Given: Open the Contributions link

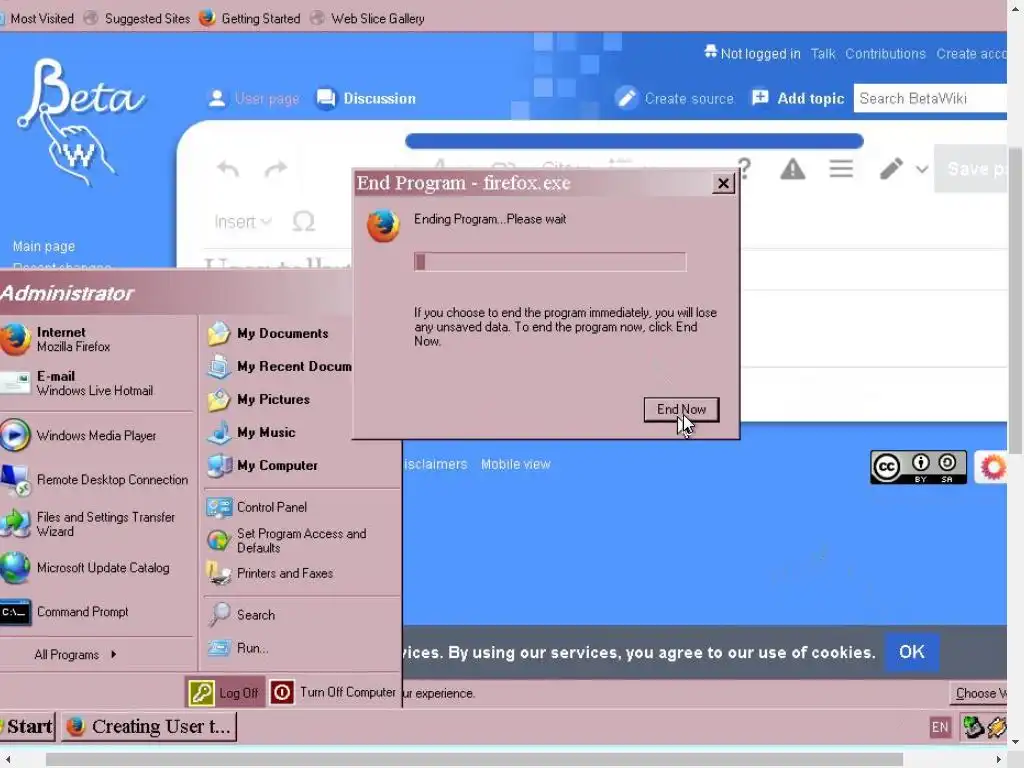Looking at the screenshot, I should tap(885, 54).
